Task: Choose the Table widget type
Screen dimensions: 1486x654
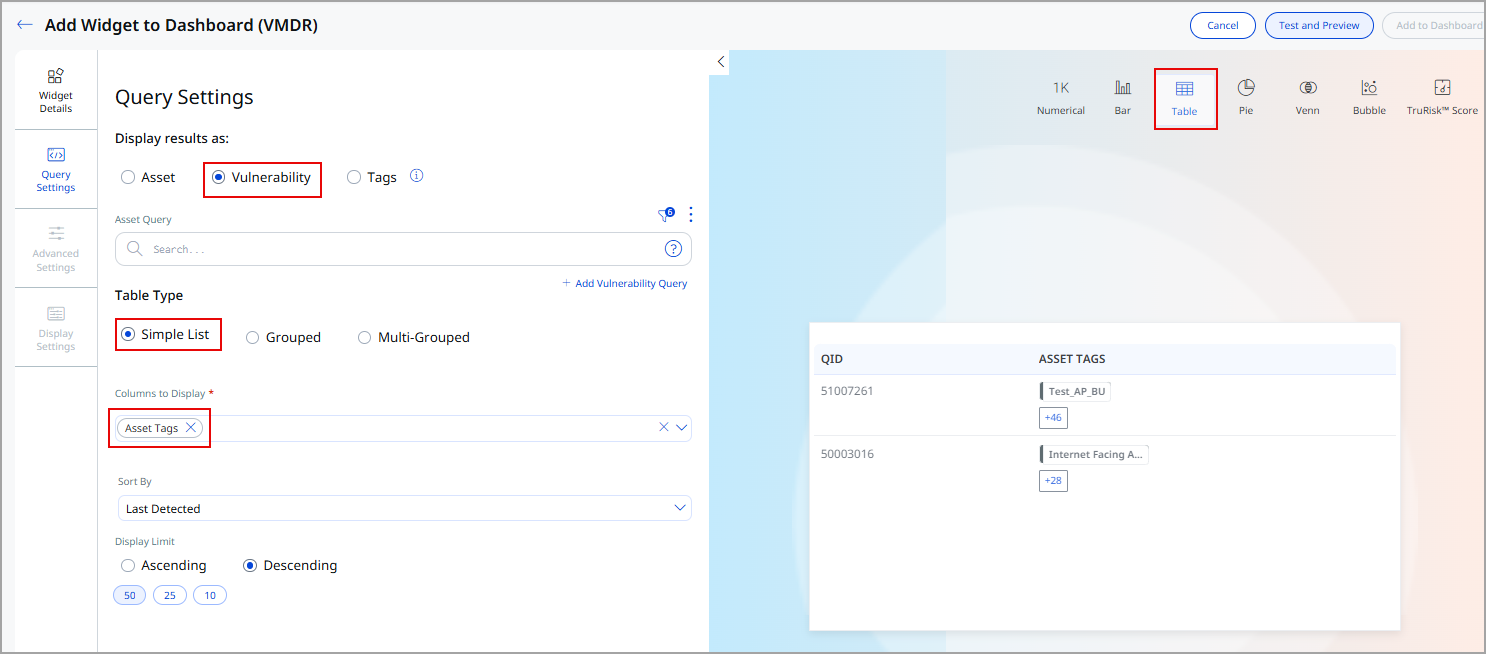Action: (x=1185, y=98)
